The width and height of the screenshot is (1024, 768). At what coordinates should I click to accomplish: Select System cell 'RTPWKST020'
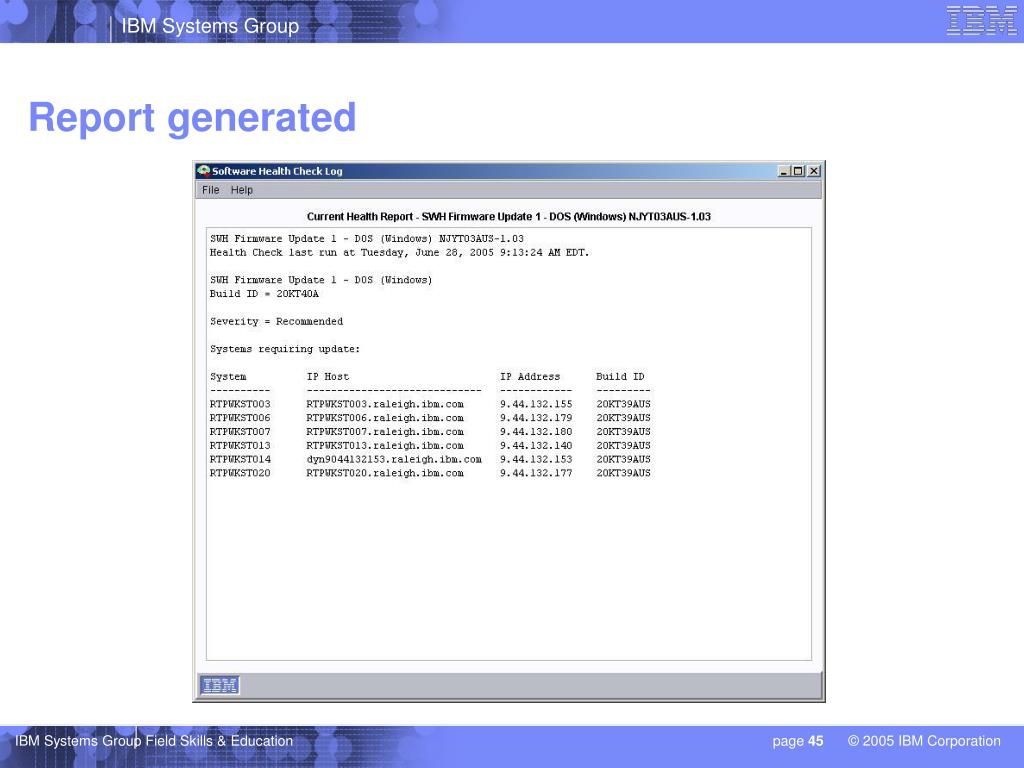240,473
